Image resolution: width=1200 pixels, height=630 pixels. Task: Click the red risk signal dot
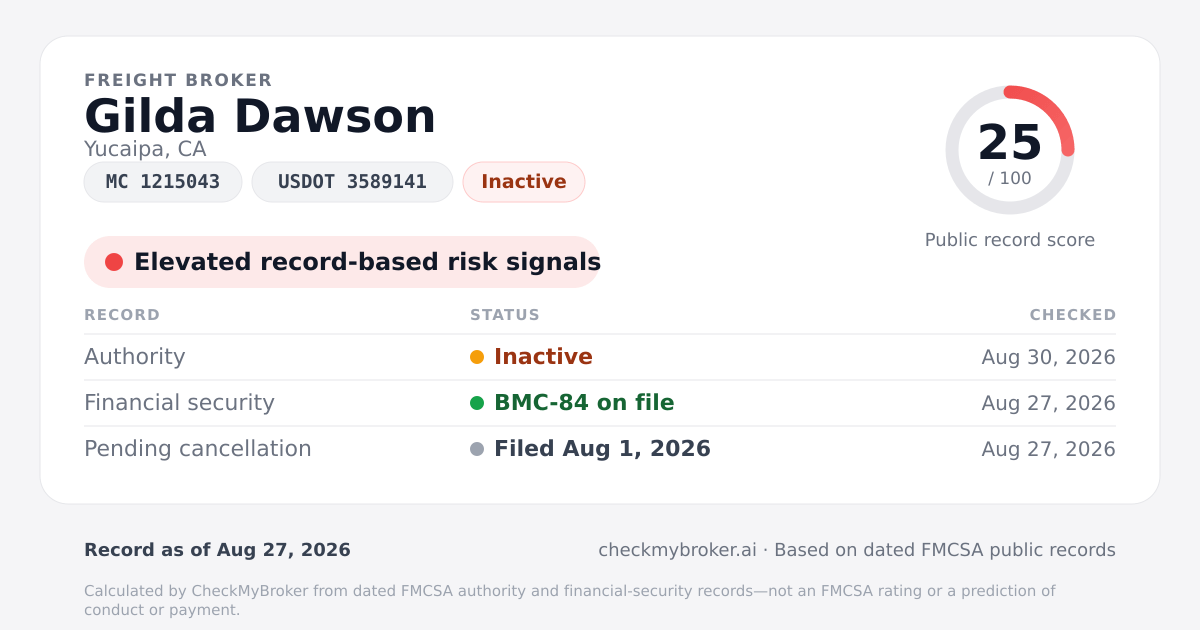point(114,262)
